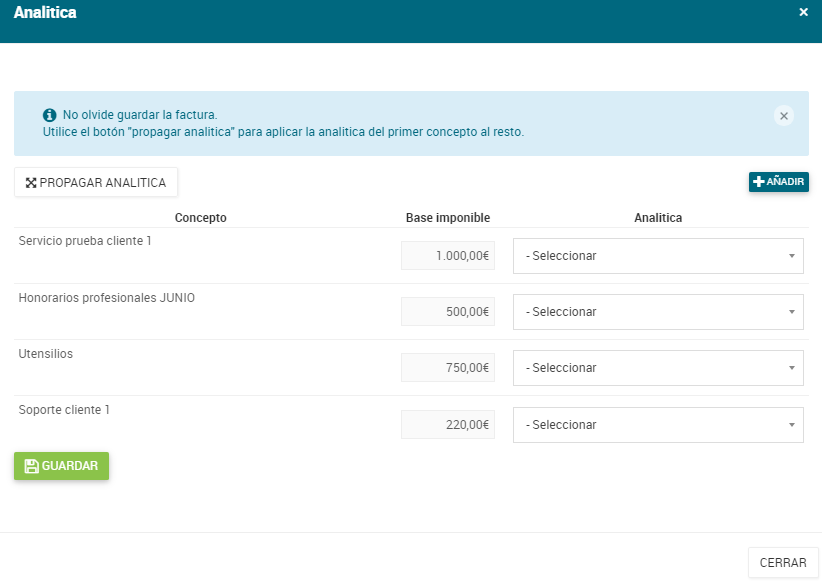Close the Analitica dialog with the X icon
The width and height of the screenshot is (822, 583).
(803, 12)
